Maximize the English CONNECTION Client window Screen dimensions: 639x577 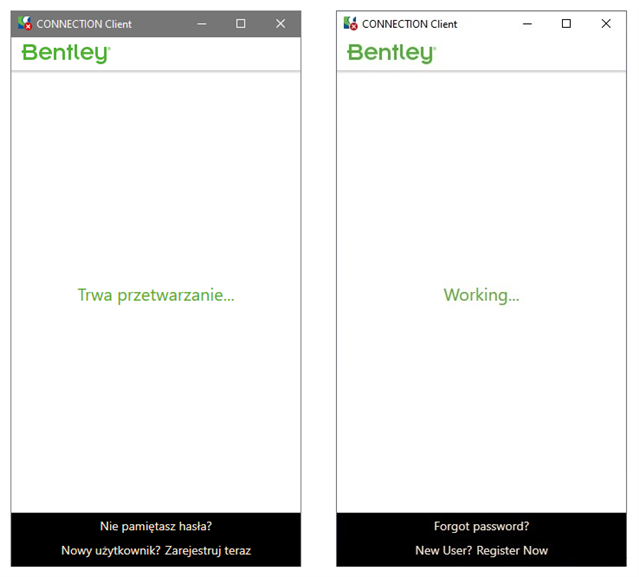click(566, 24)
